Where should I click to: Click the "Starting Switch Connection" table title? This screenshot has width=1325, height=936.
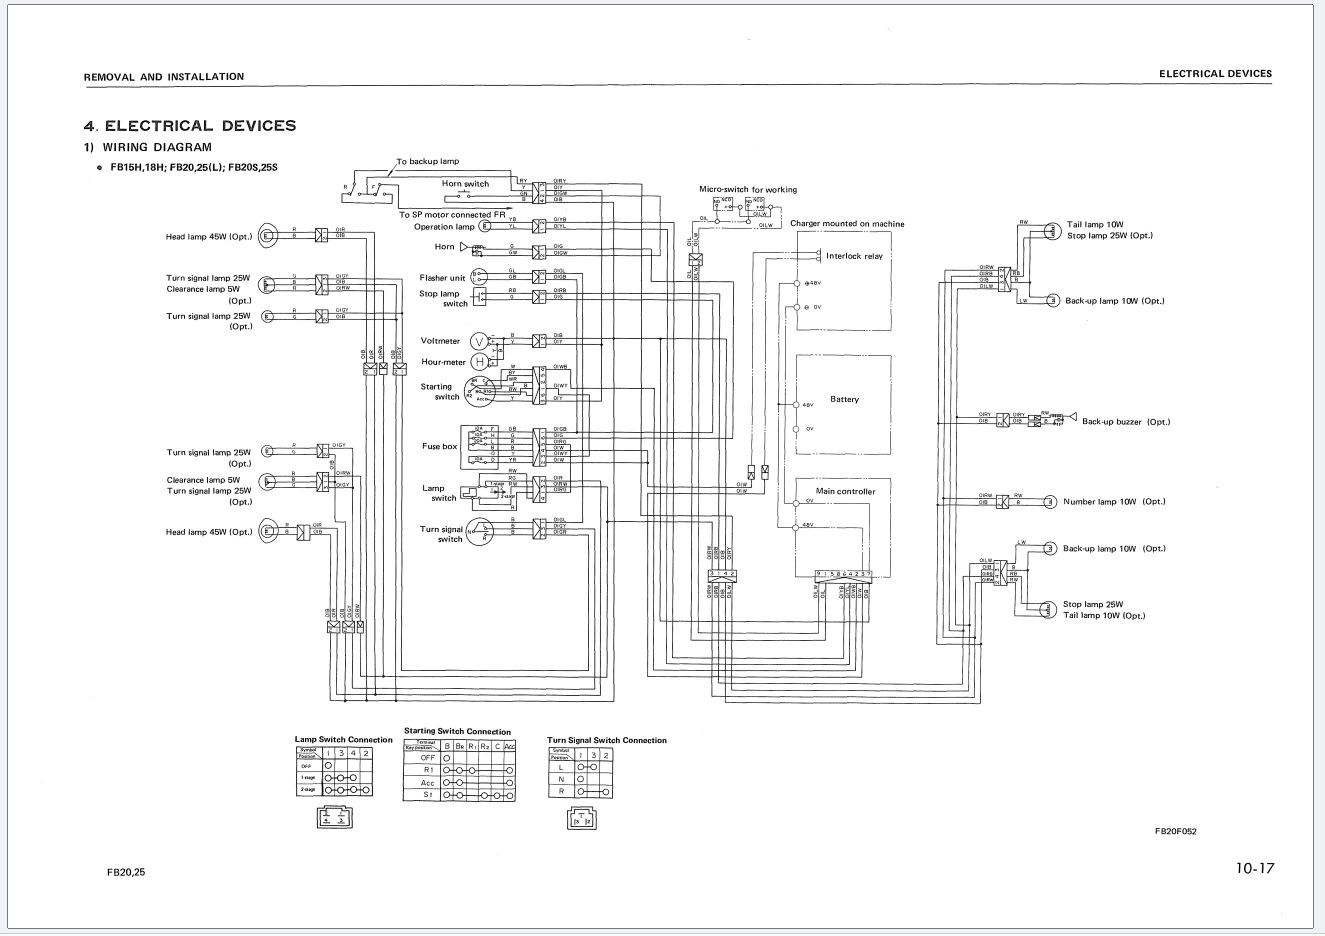point(457,731)
